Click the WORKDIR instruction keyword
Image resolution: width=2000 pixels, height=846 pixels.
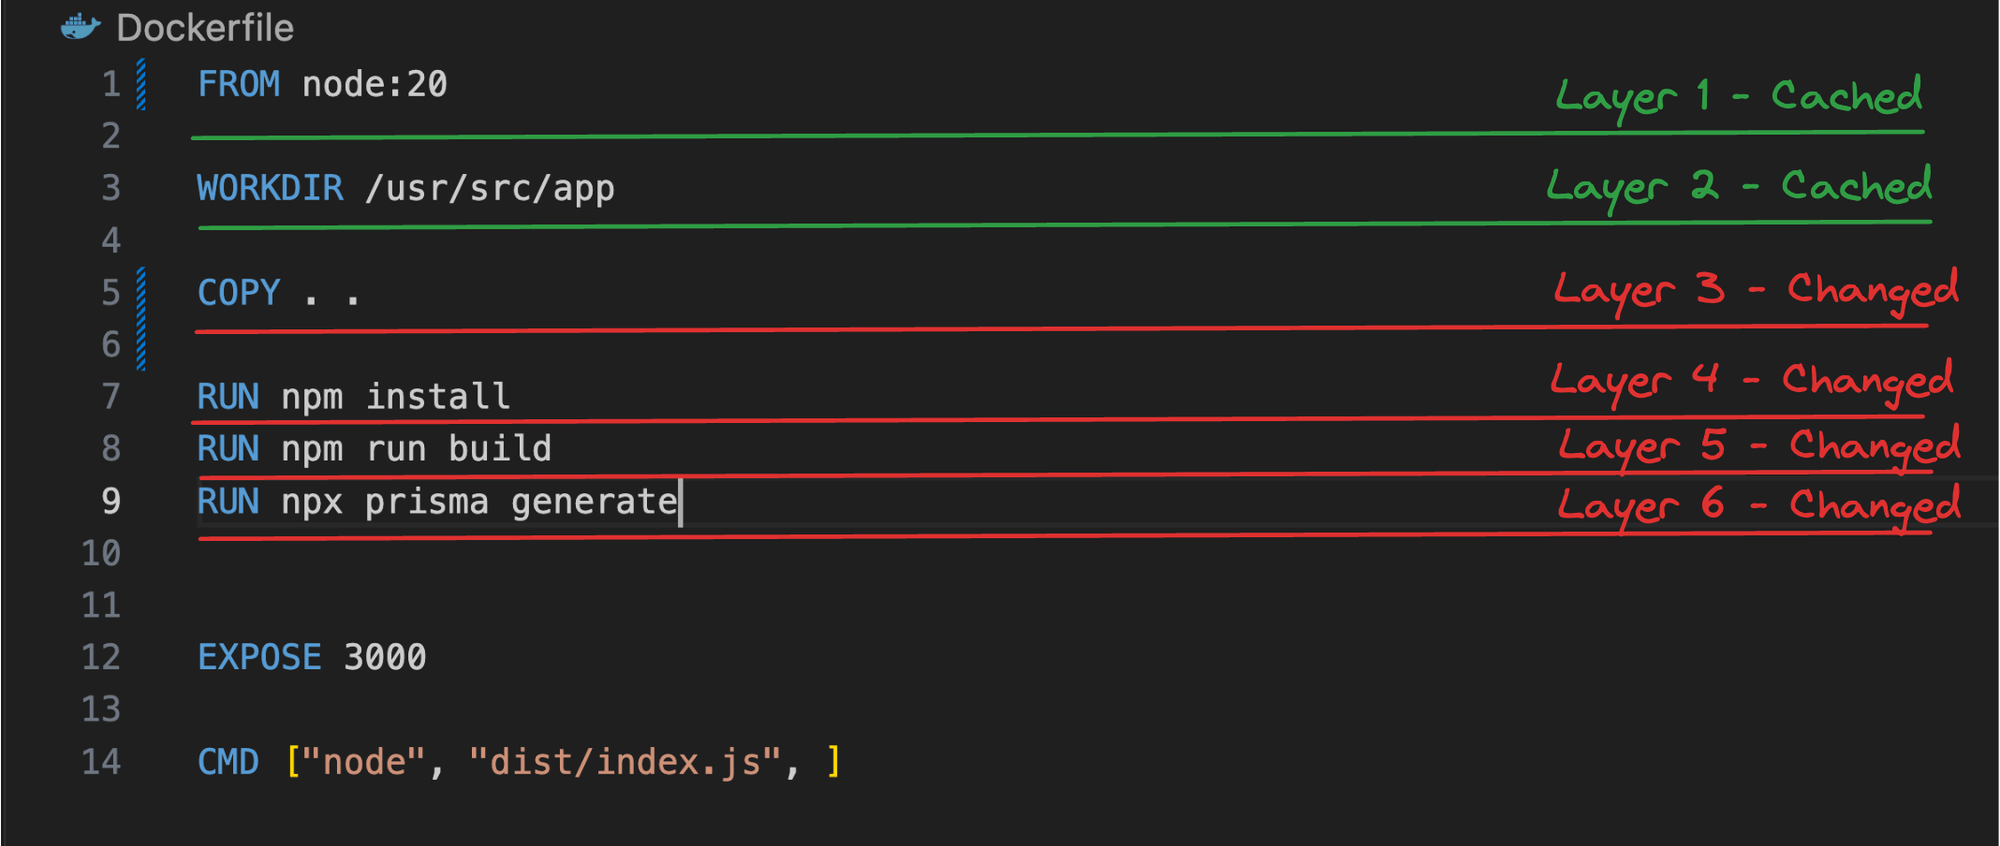tap(270, 188)
